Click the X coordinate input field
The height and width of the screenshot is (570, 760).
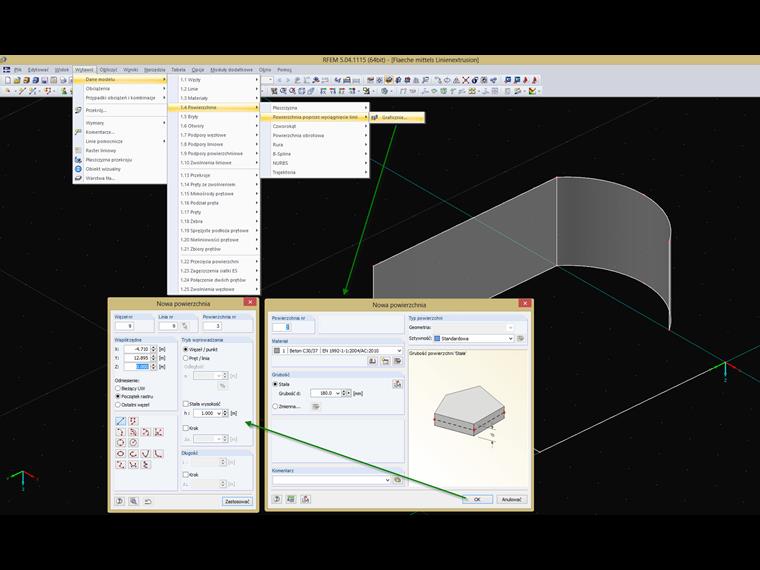click(x=136, y=349)
